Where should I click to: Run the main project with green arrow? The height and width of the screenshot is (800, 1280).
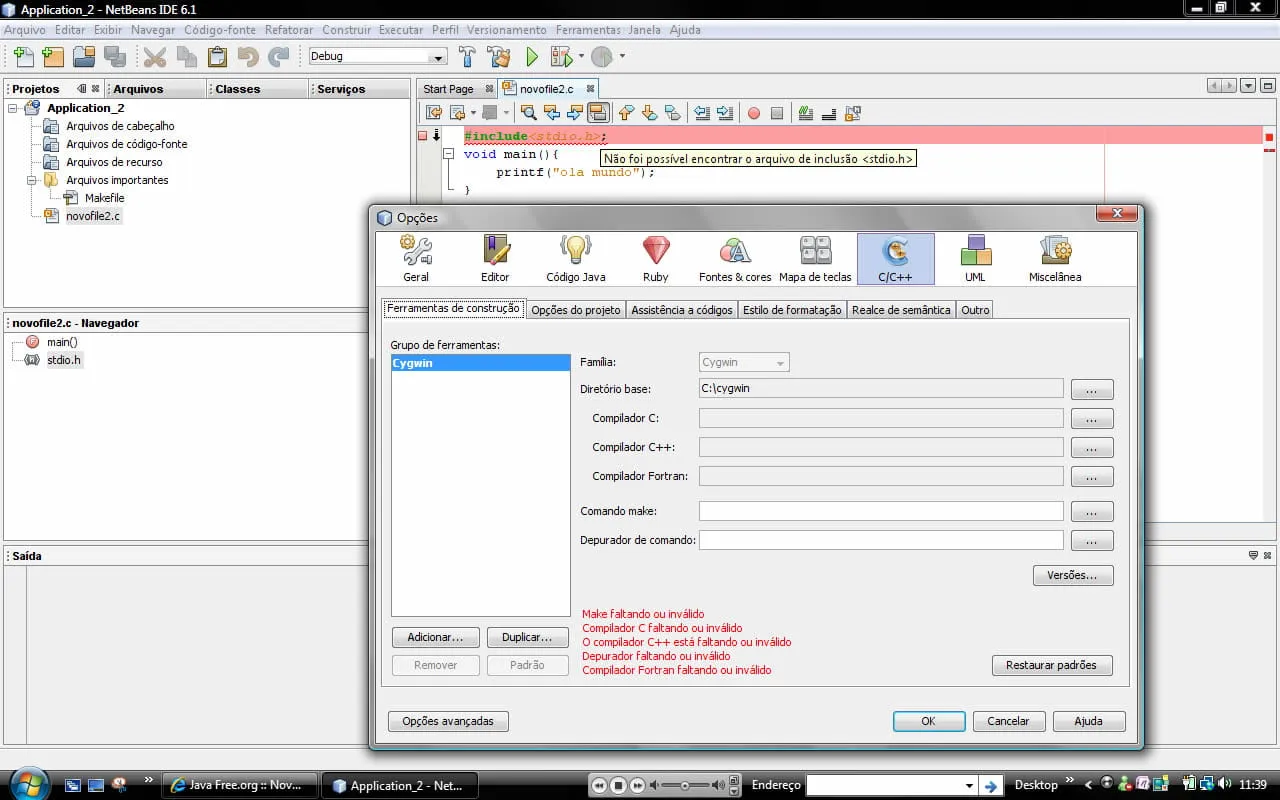click(x=532, y=57)
